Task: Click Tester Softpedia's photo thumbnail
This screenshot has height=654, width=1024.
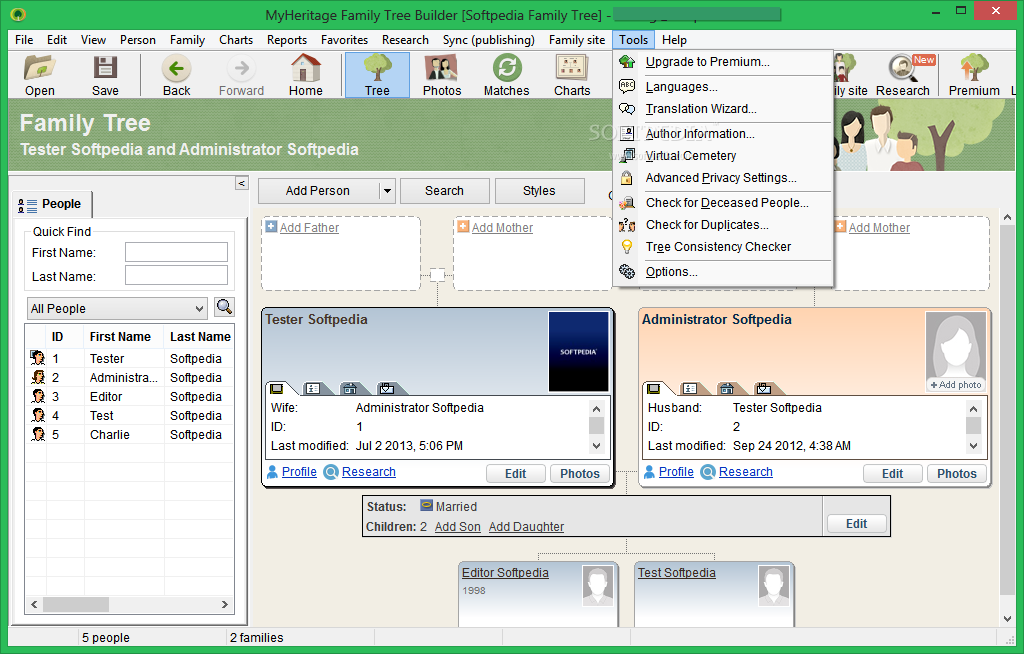Action: 578,351
